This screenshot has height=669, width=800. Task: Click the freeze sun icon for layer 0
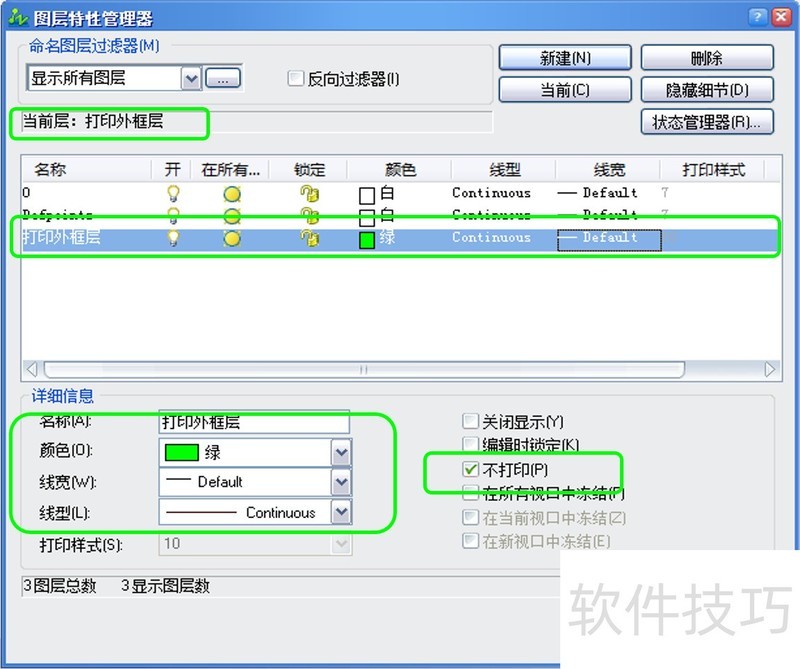point(232,194)
